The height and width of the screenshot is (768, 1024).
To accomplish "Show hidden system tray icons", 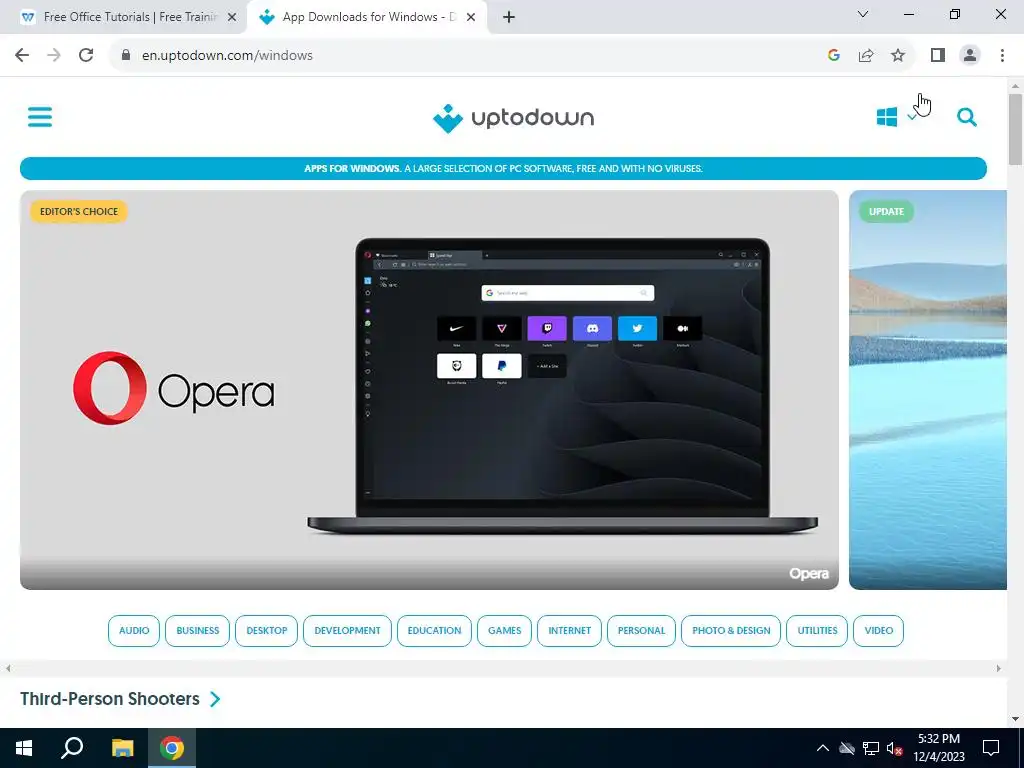I will point(823,748).
